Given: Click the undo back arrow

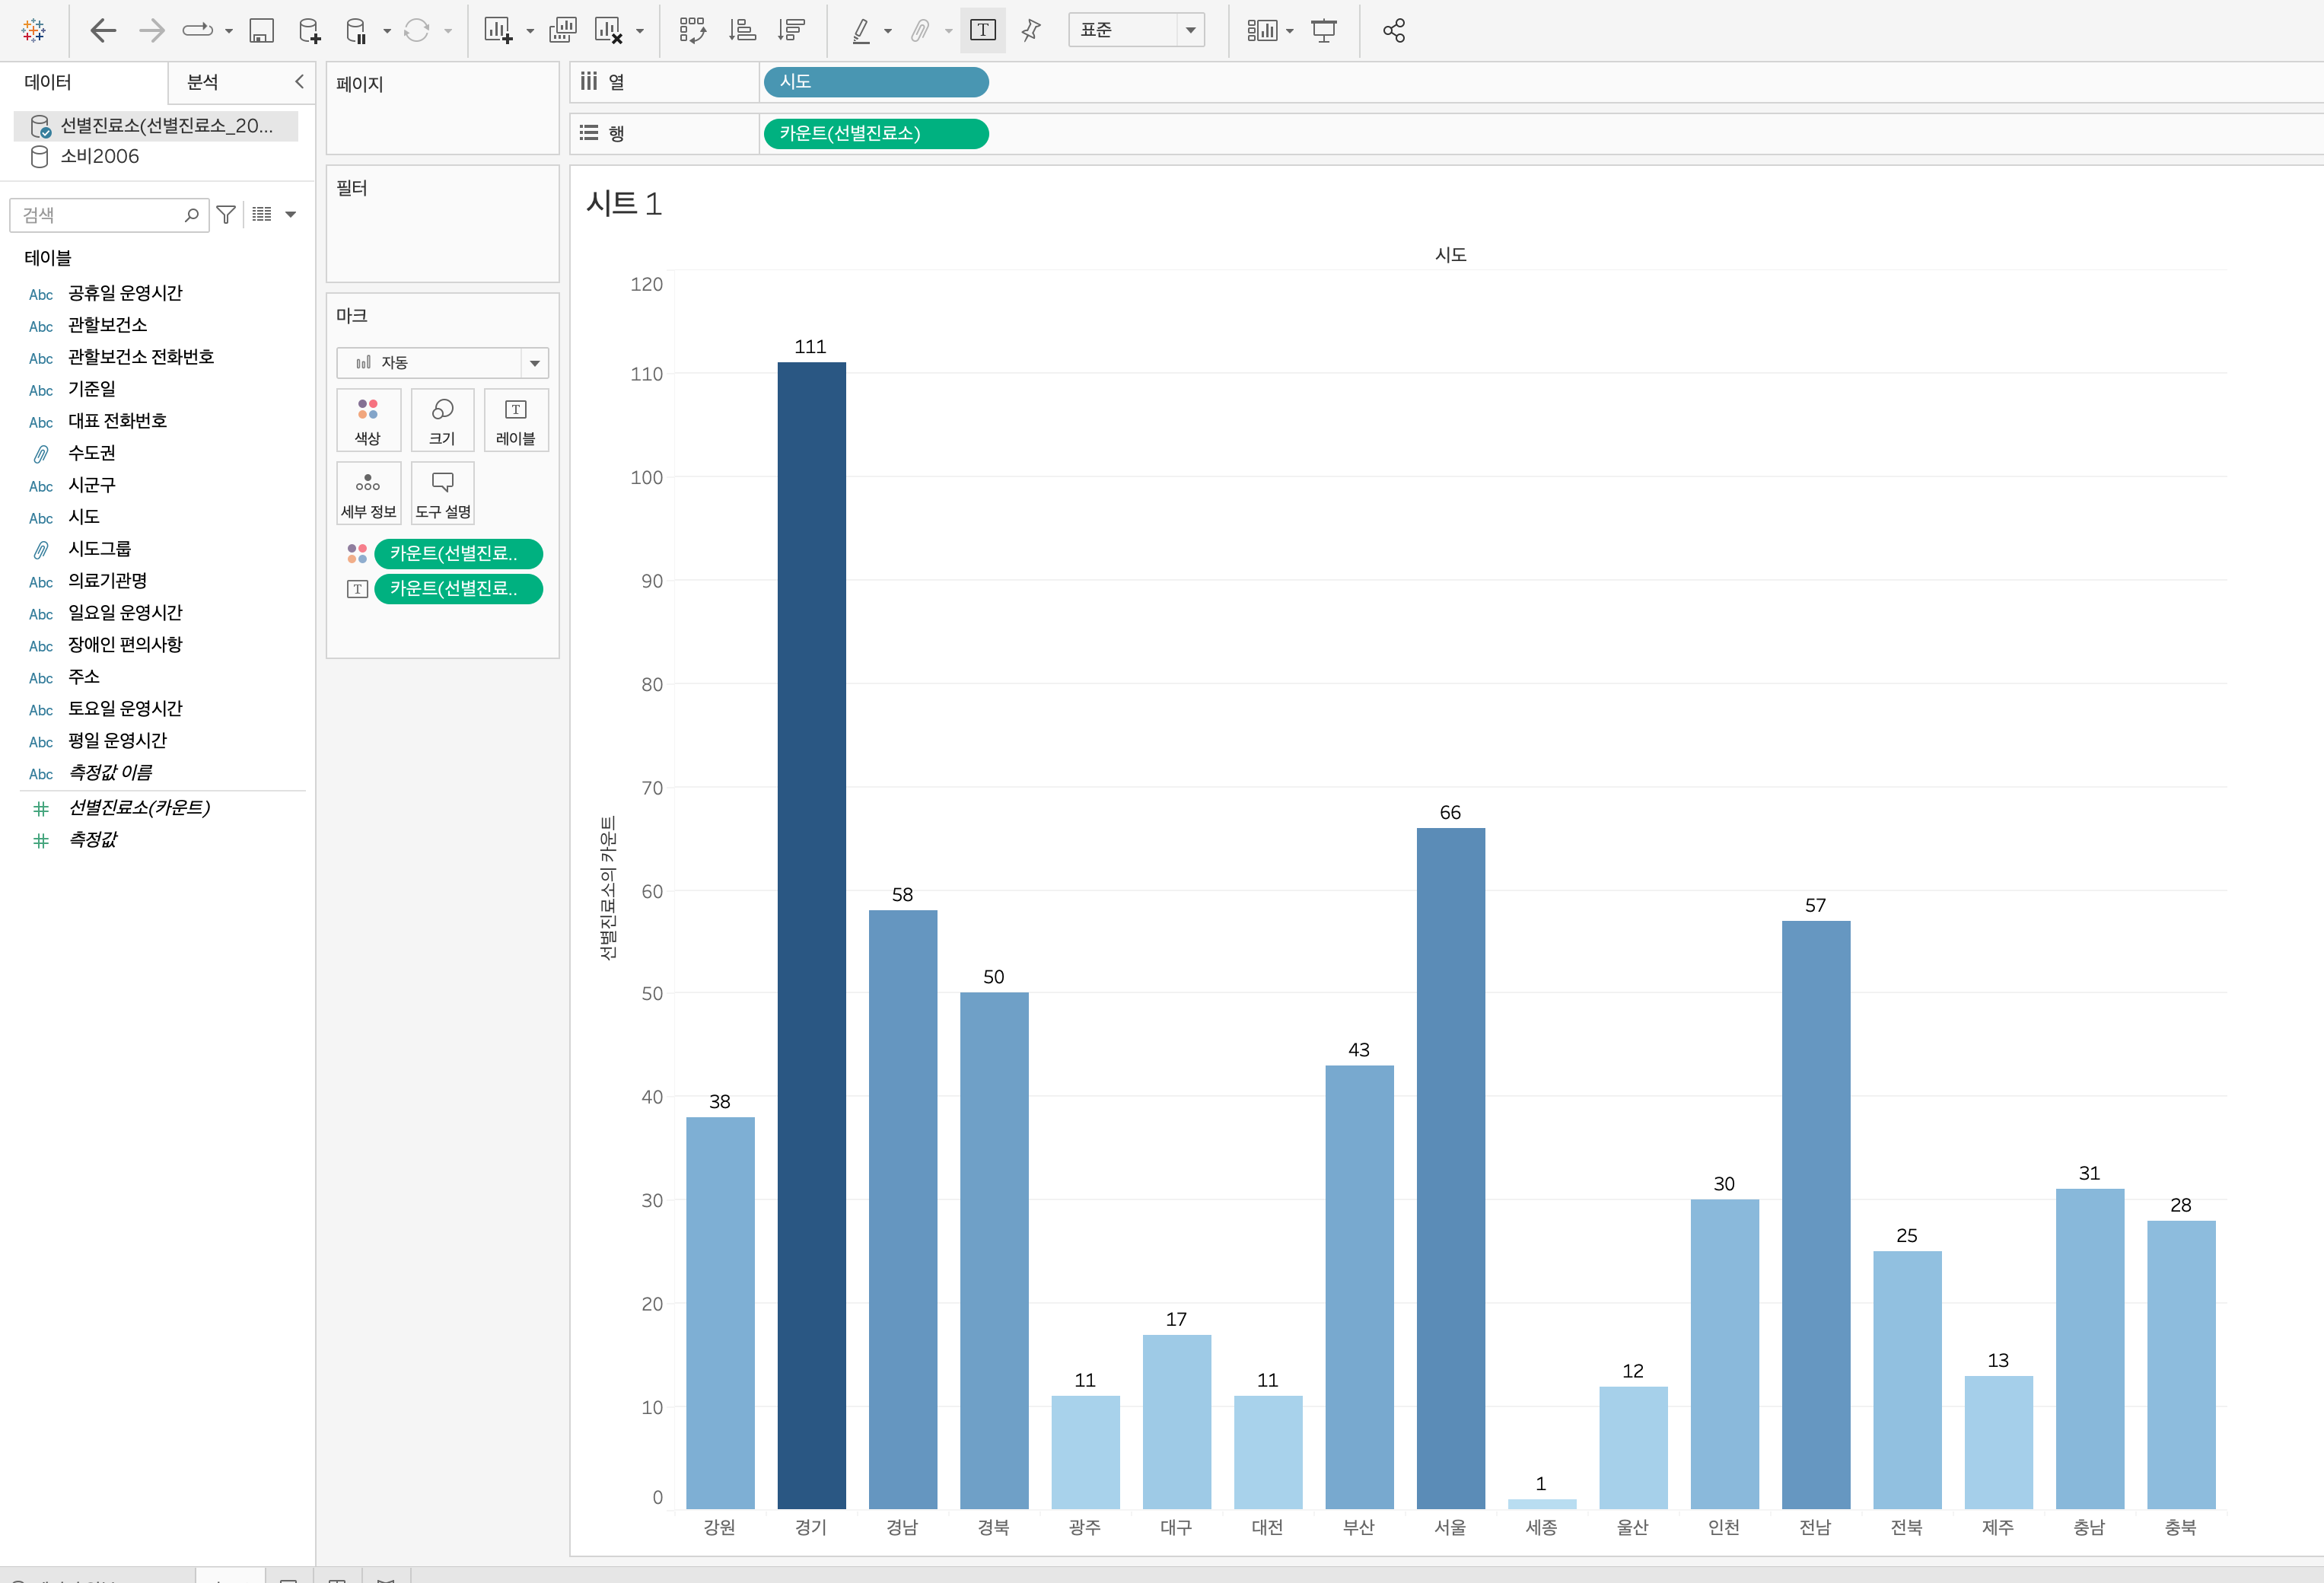Looking at the screenshot, I should coord(103,31).
